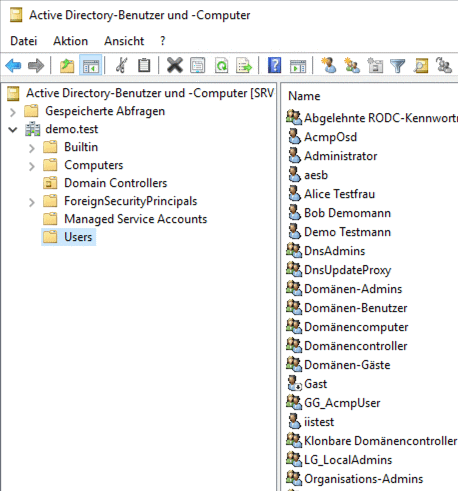Click the add-to-group toolbar icon
This screenshot has width=458, height=491.
coord(444,65)
